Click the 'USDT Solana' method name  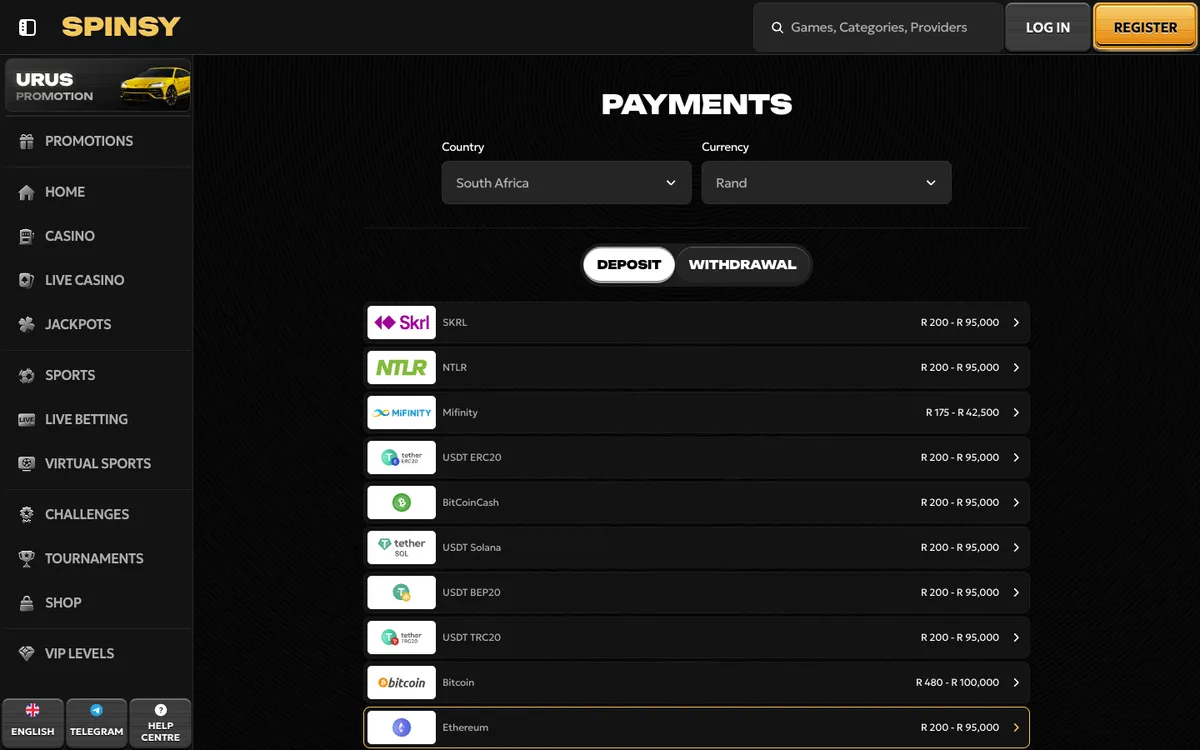pyautogui.click(x=472, y=548)
